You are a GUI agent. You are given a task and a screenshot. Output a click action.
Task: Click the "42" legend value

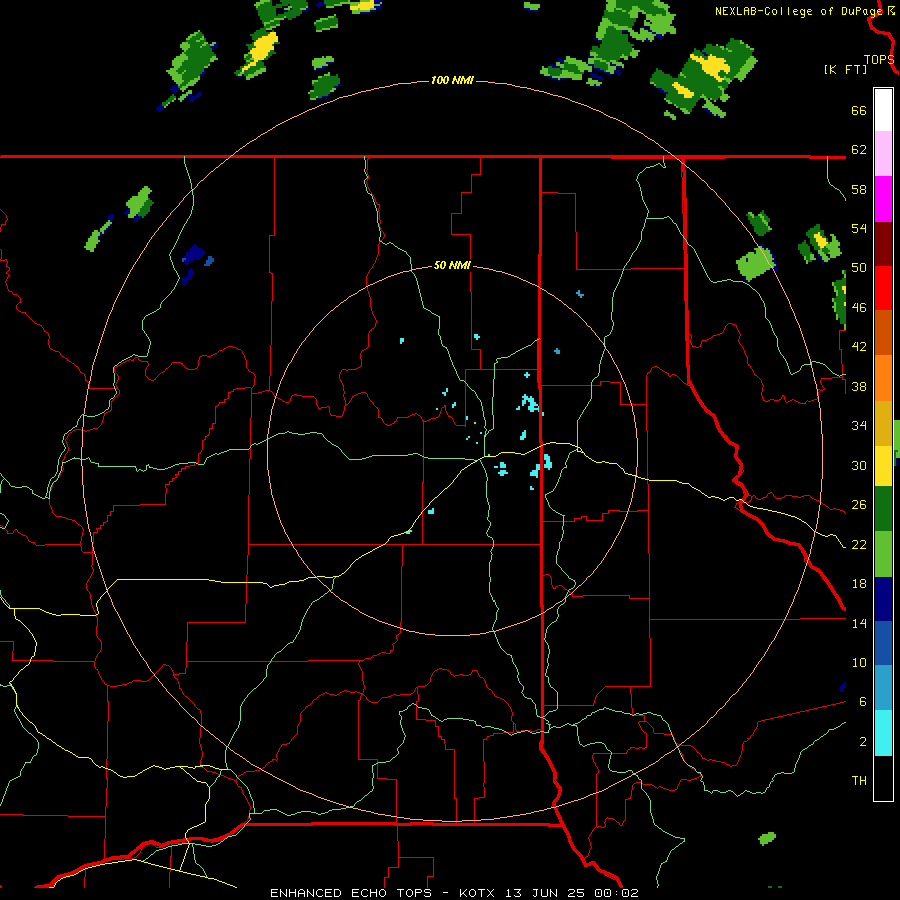tap(859, 347)
